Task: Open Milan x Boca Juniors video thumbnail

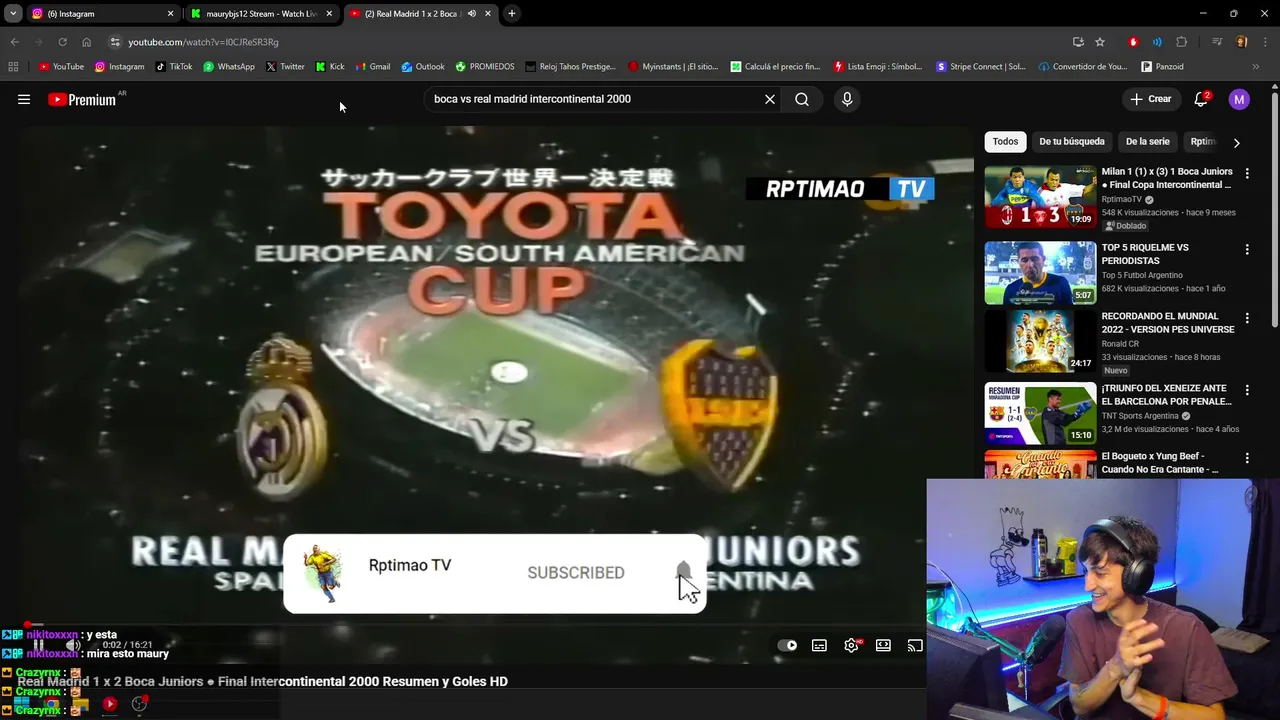Action: click(x=1040, y=197)
